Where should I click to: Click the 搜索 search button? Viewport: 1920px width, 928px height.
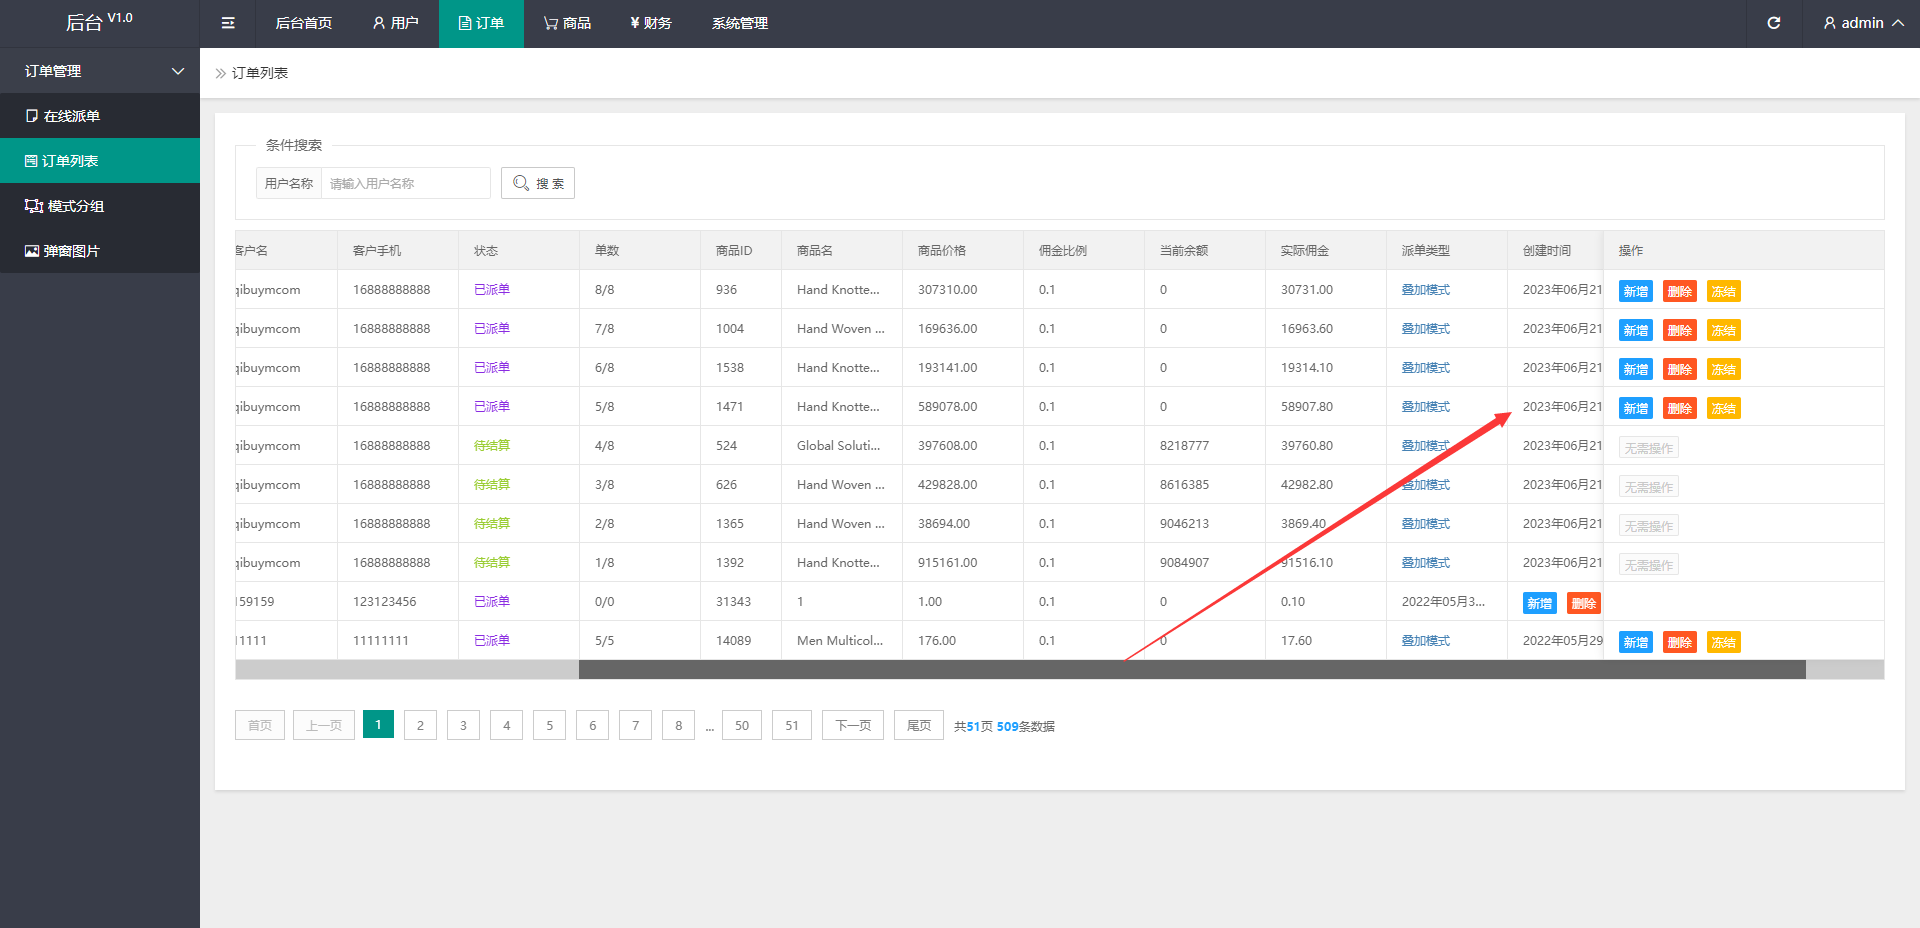[538, 183]
